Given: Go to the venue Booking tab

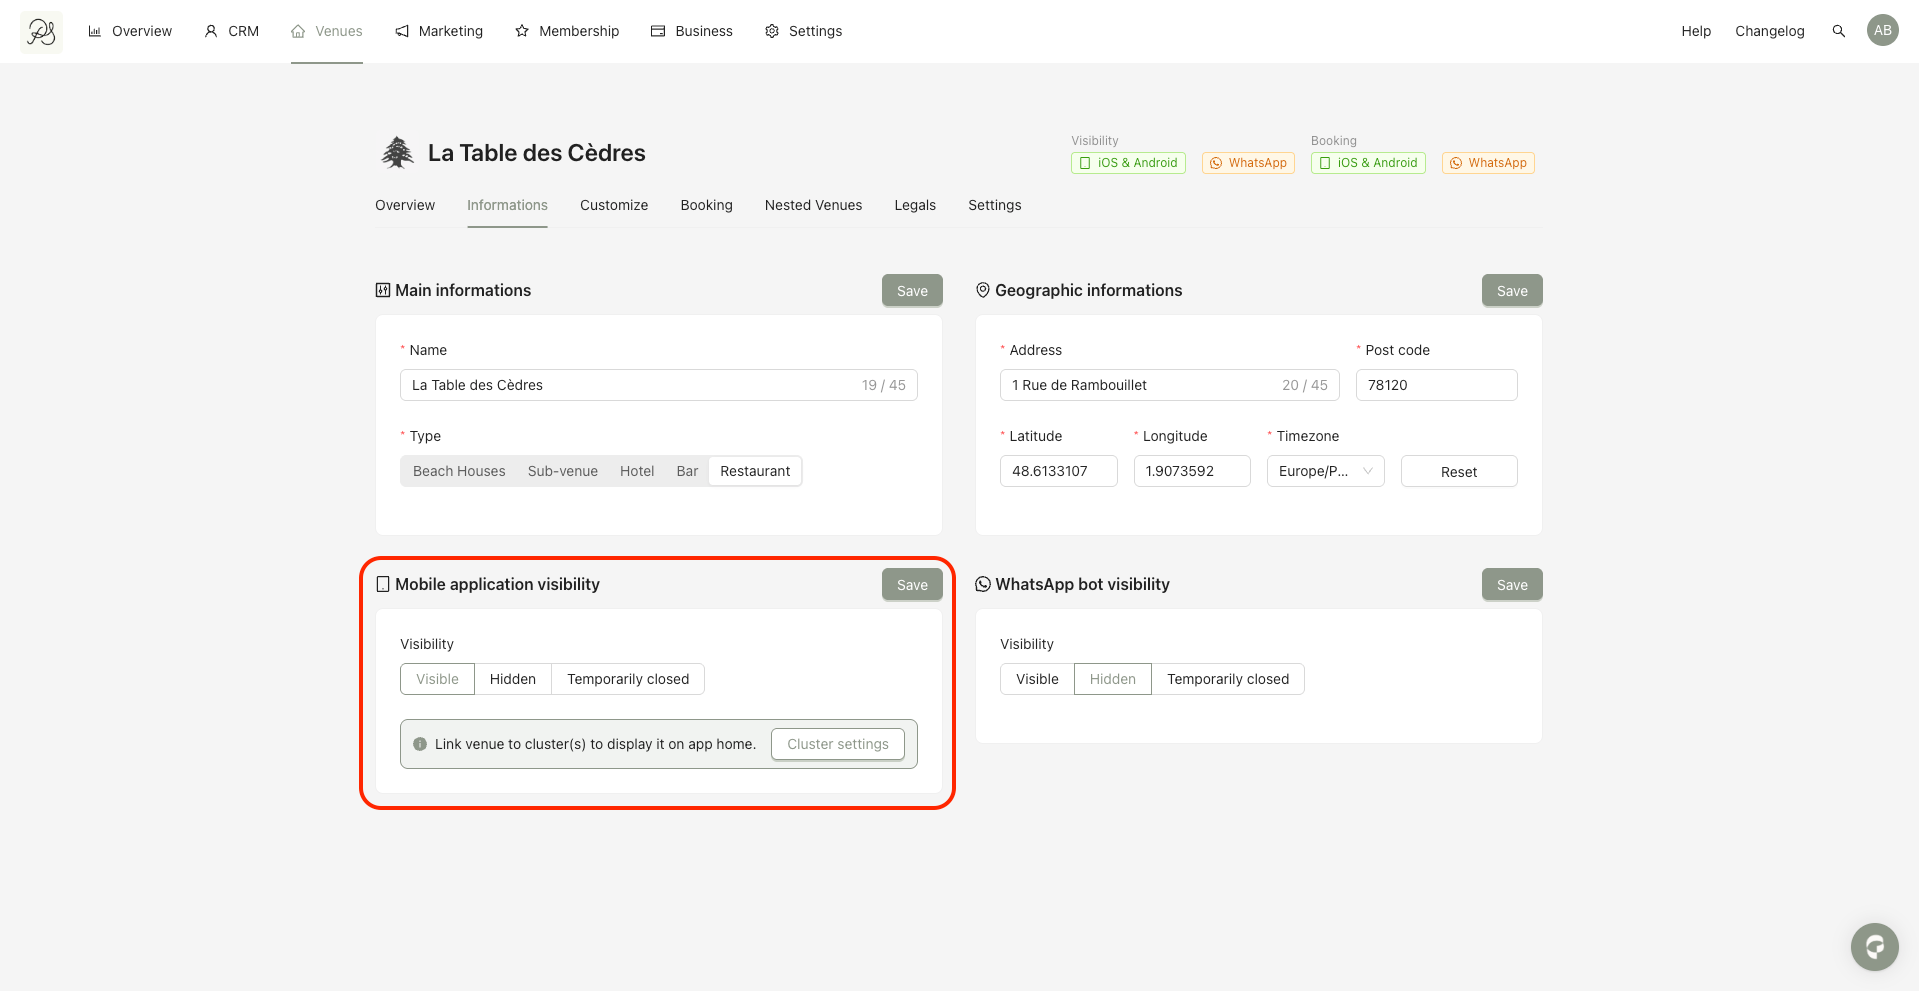Looking at the screenshot, I should [x=706, y=205].
